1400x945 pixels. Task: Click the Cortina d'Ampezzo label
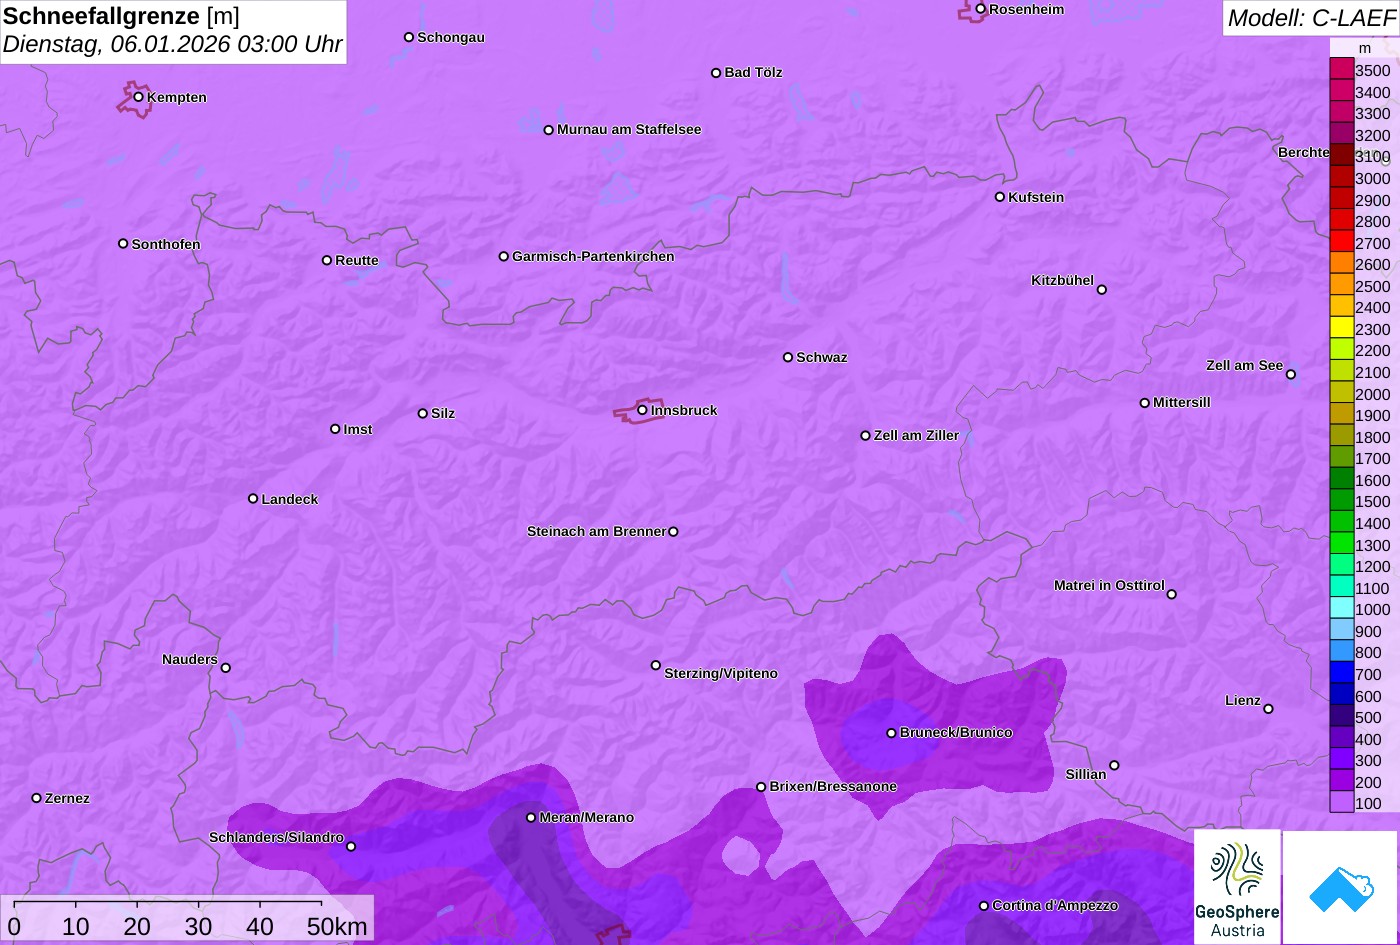1055,905
